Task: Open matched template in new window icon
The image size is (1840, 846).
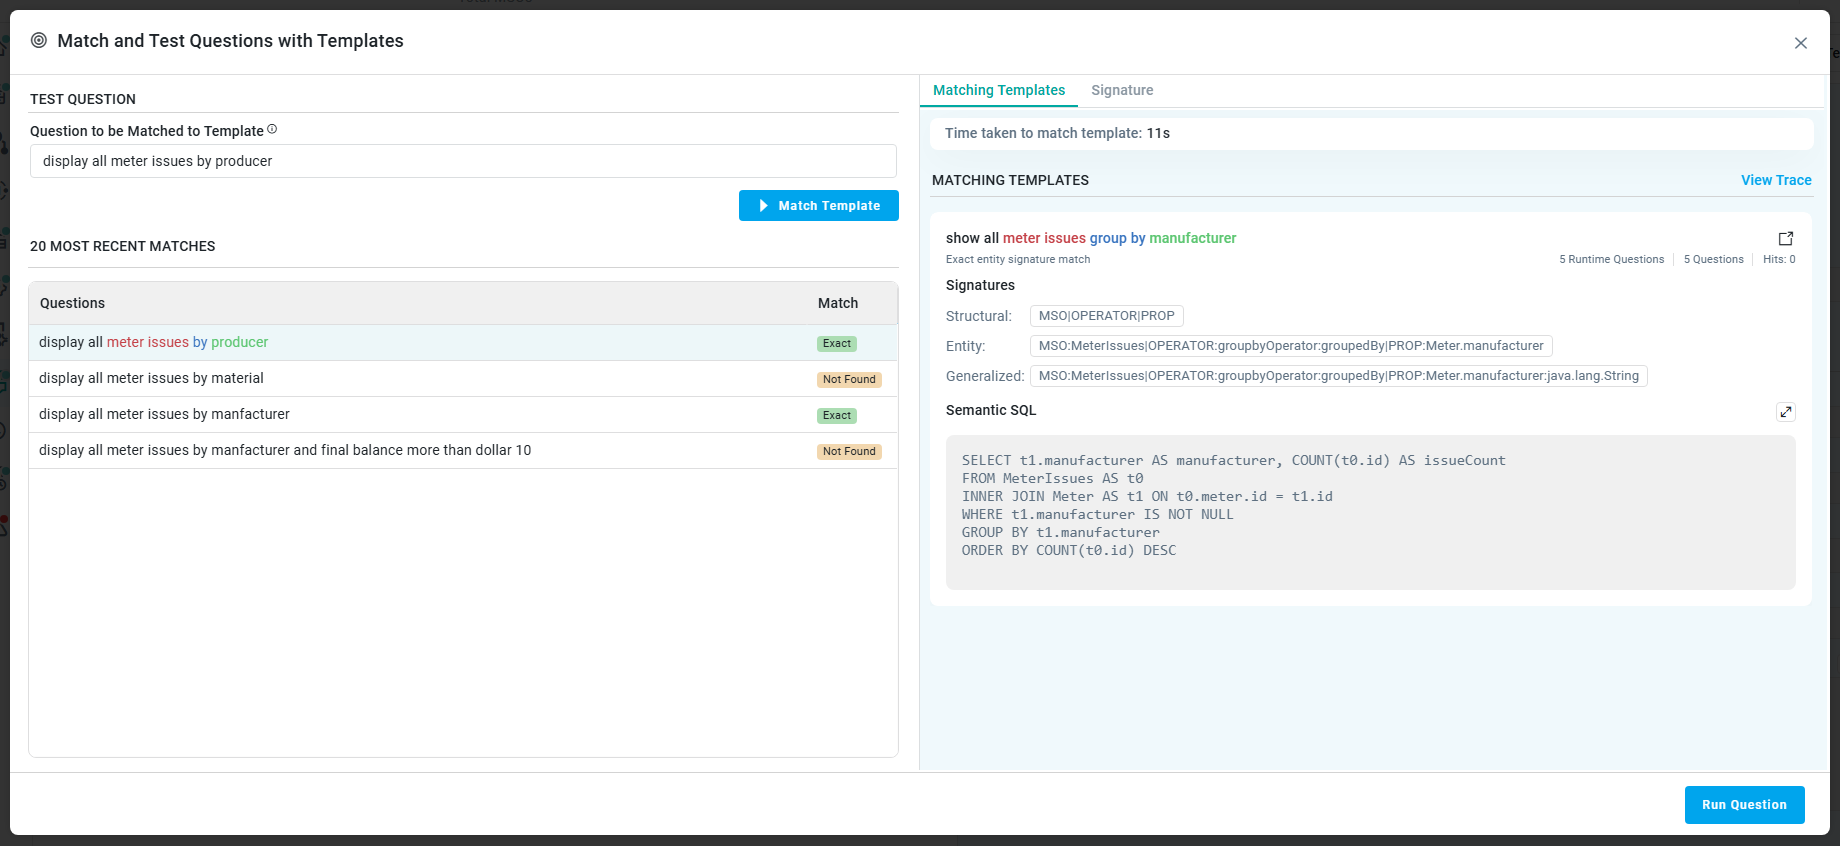Action: pos(1786,238)
